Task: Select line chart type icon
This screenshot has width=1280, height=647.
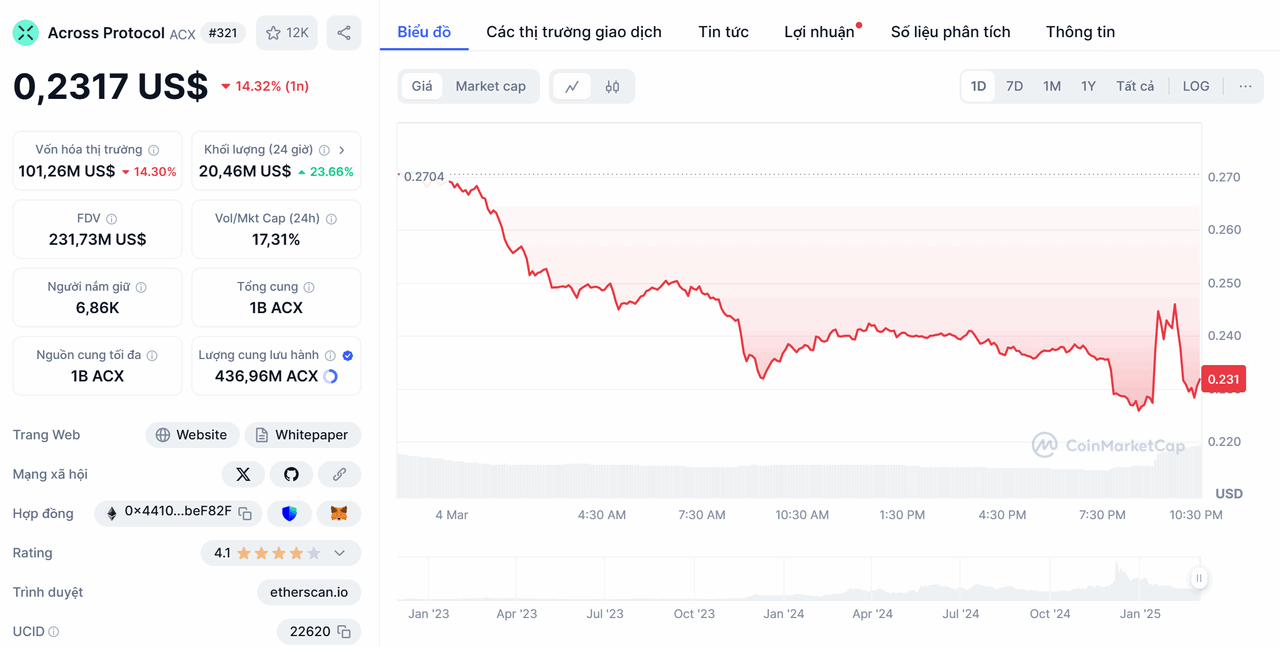Action: pos(572,87)
